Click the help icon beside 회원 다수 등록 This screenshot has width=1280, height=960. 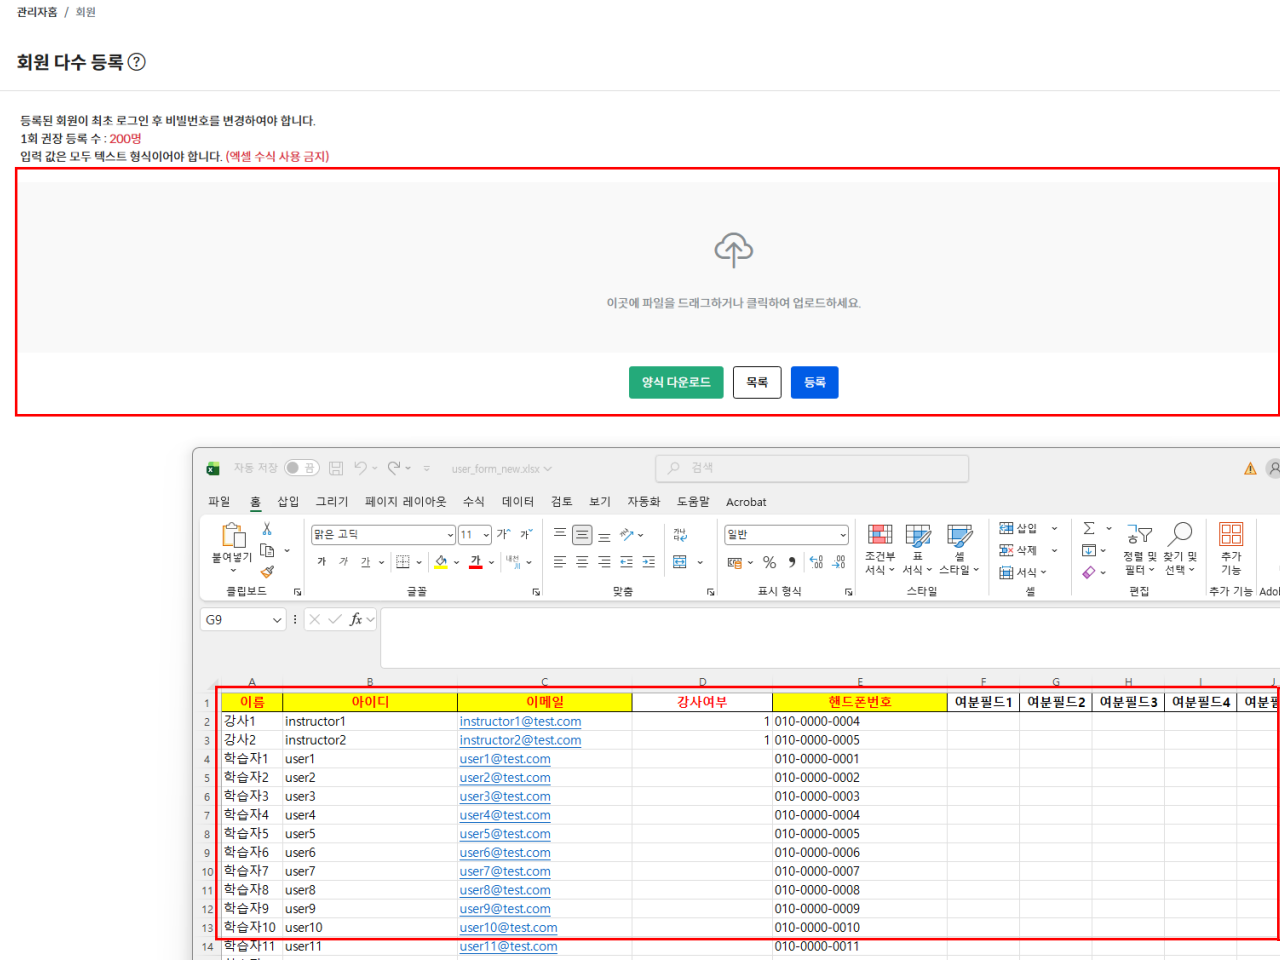[137, 62]
